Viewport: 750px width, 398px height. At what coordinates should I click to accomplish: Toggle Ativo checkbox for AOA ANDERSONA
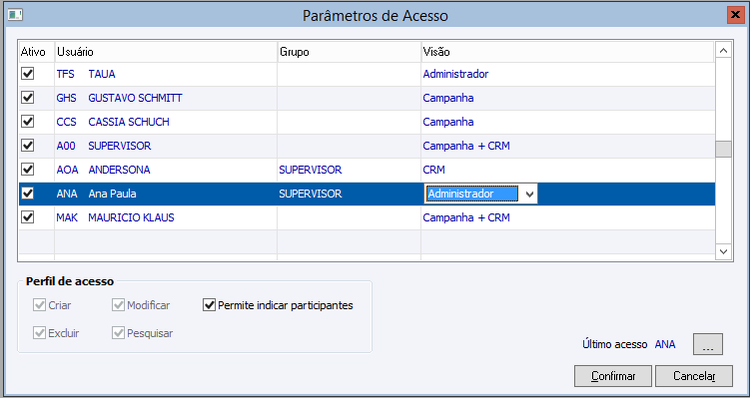pyautogui.click(x=28, y=169)
